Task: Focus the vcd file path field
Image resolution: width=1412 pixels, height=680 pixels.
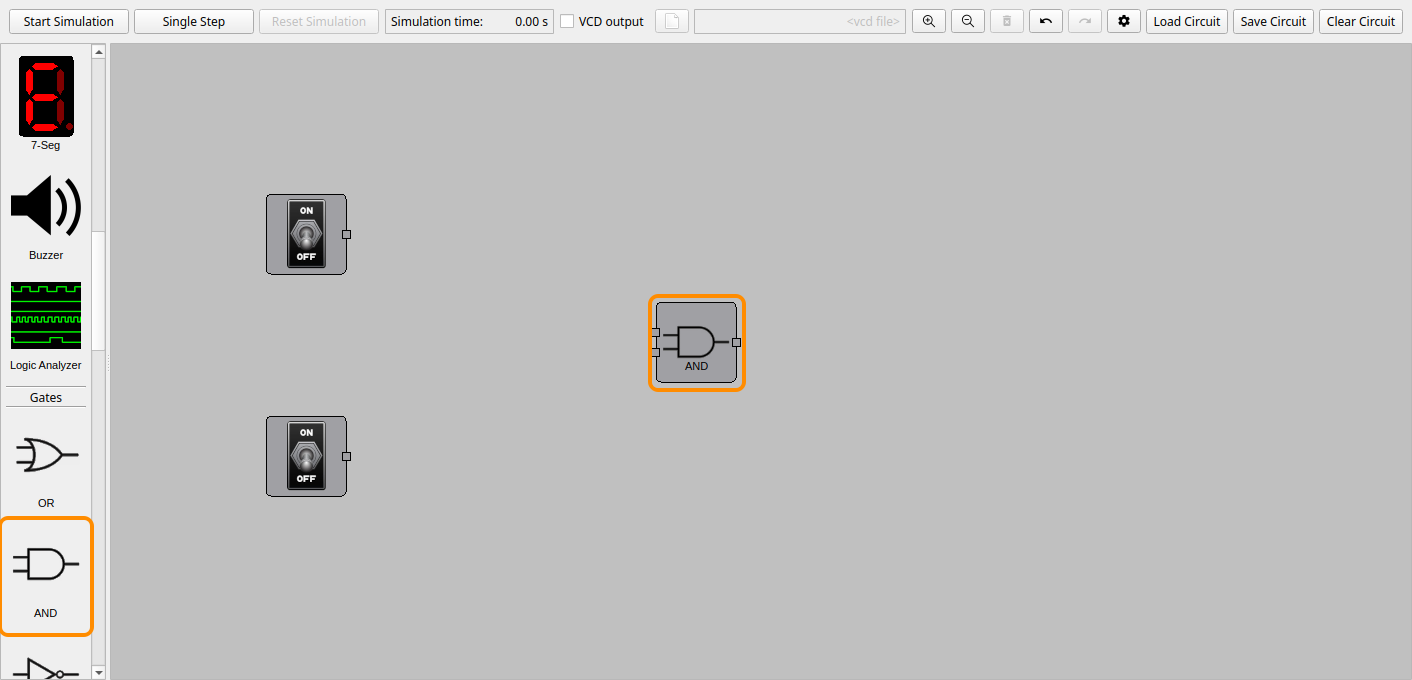Action: coord(800,21)
